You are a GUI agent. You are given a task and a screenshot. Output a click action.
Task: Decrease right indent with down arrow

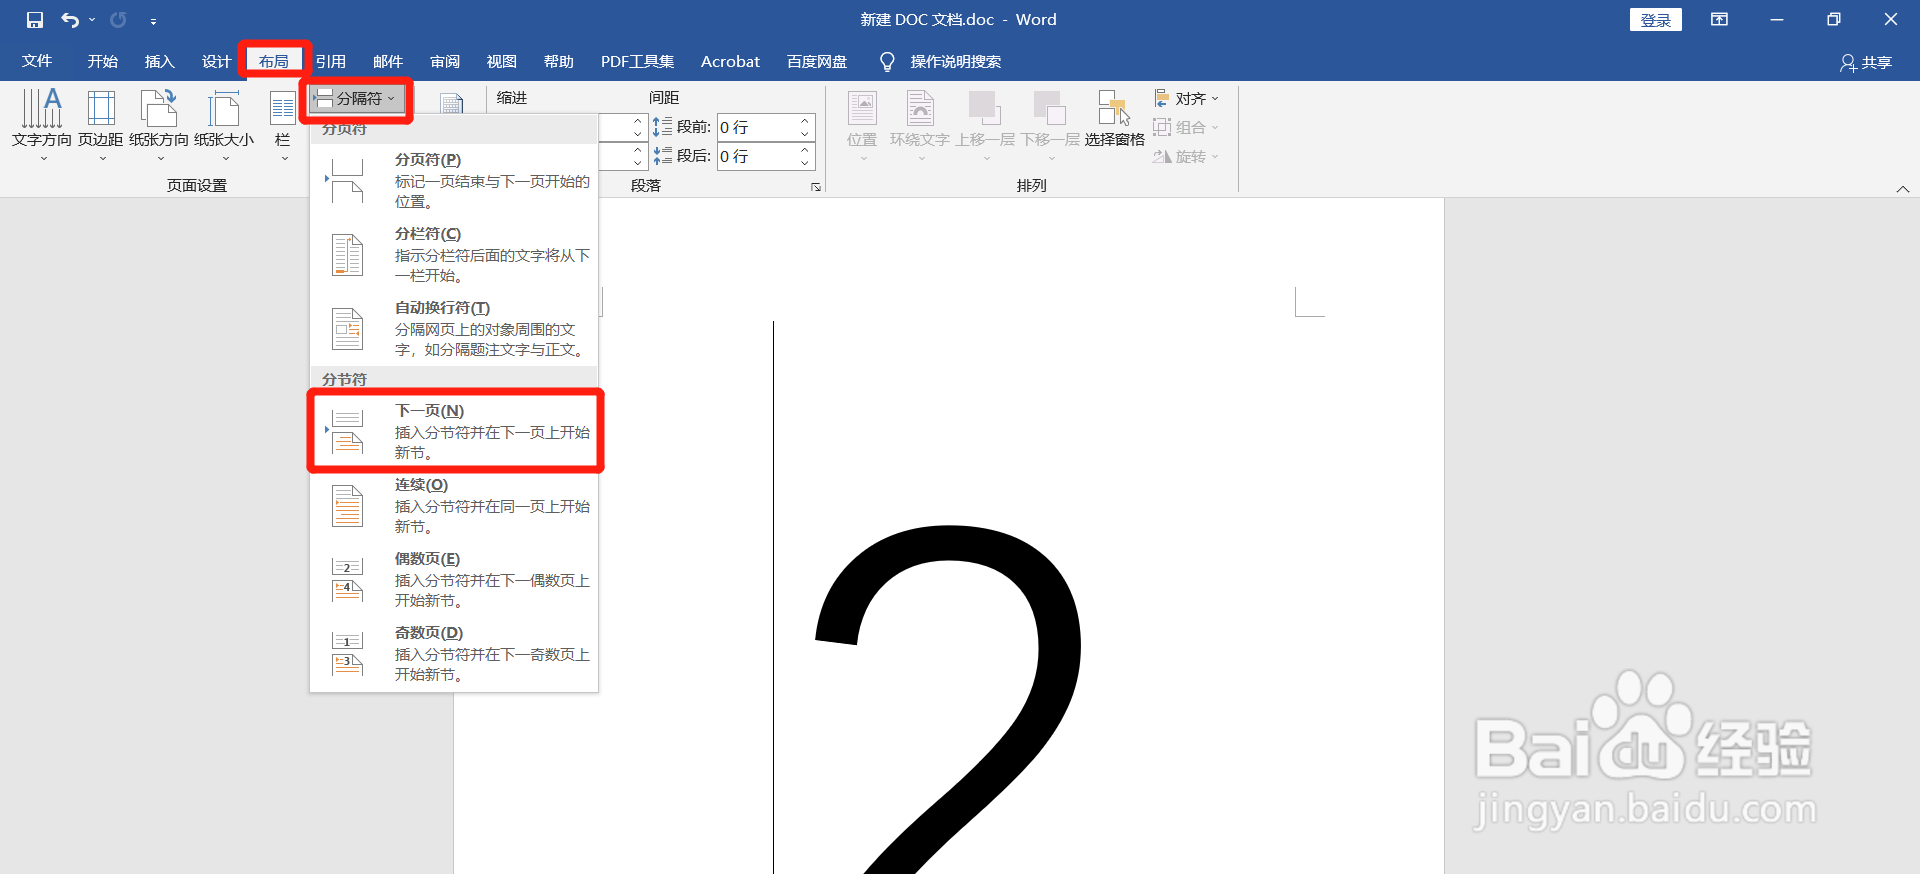[x=638, y=163]
